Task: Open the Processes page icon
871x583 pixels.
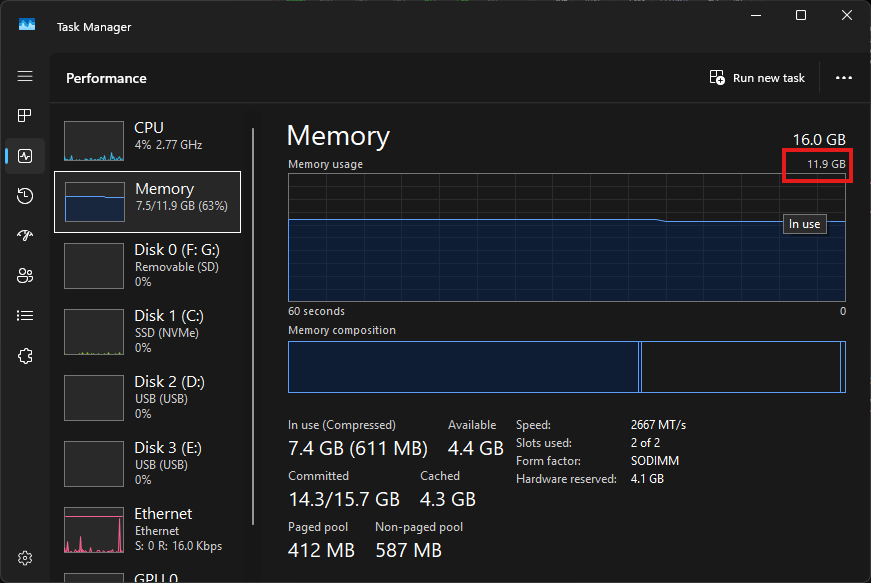Action: pos(25,116)
